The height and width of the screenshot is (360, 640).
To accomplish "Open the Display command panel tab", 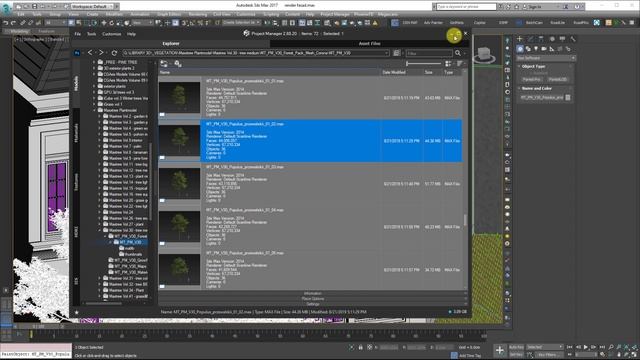I will (562, 39).
